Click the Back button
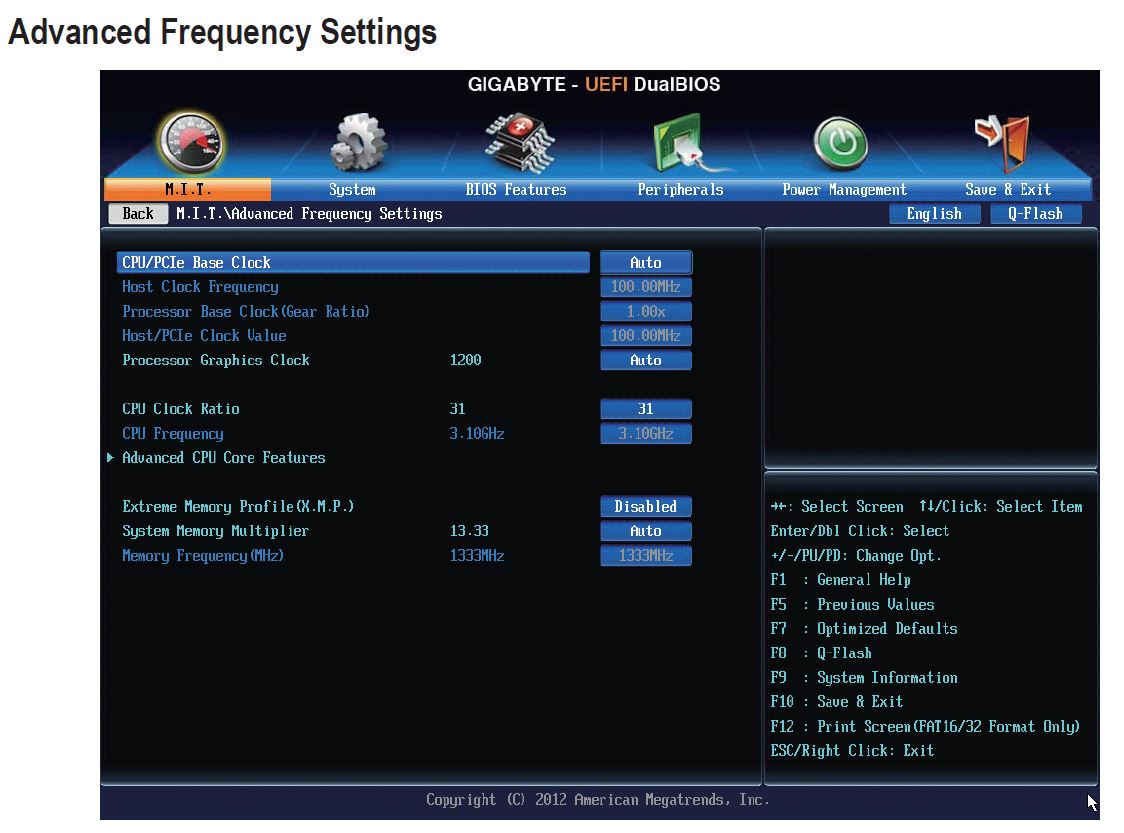Screen dimensions: 1124x833 tap(138, 214)
